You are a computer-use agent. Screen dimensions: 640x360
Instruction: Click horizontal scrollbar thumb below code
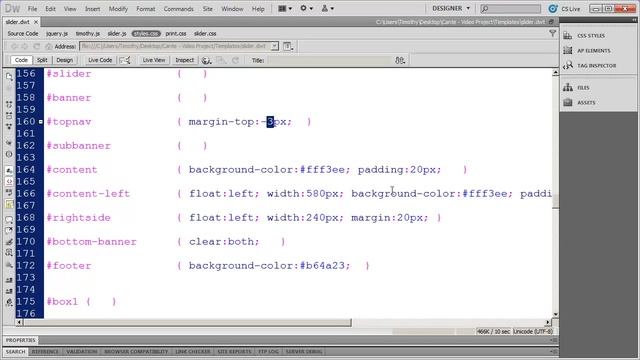tap(187, 322)
